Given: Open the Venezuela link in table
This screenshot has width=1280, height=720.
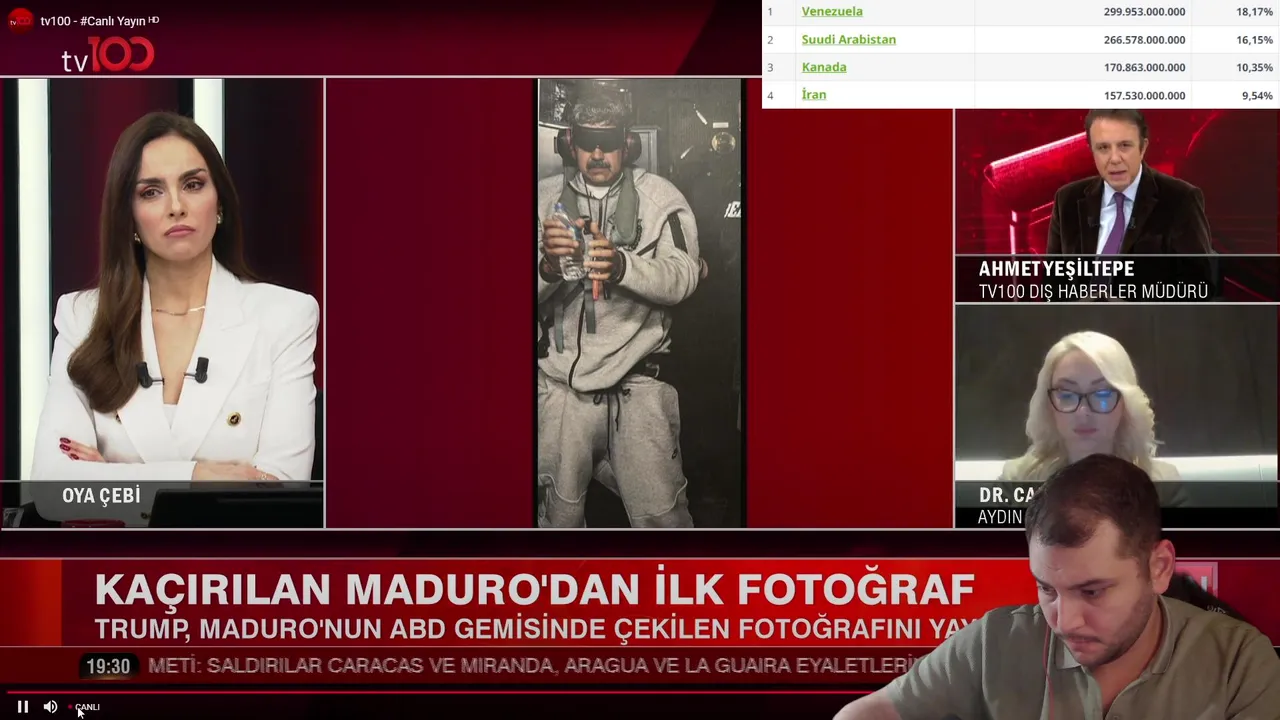Looking at the screenshot, I should coord(832,11).
